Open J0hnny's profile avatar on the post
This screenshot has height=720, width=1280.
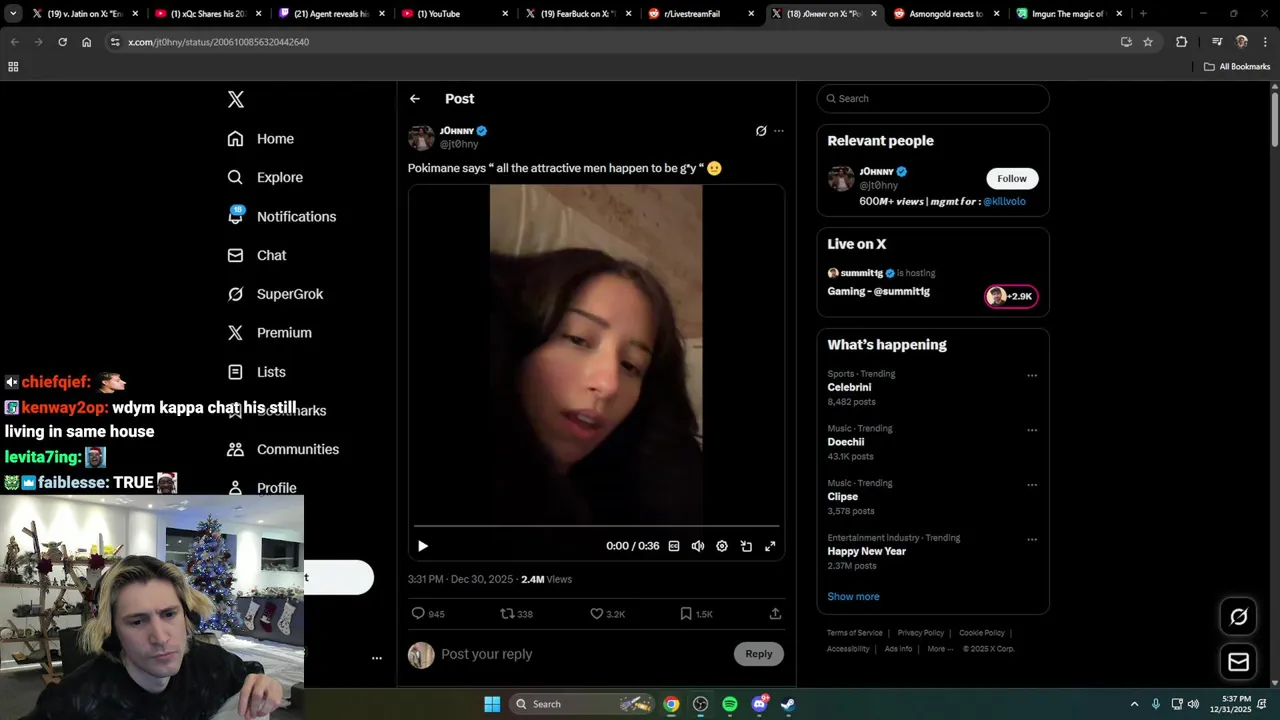421,138
